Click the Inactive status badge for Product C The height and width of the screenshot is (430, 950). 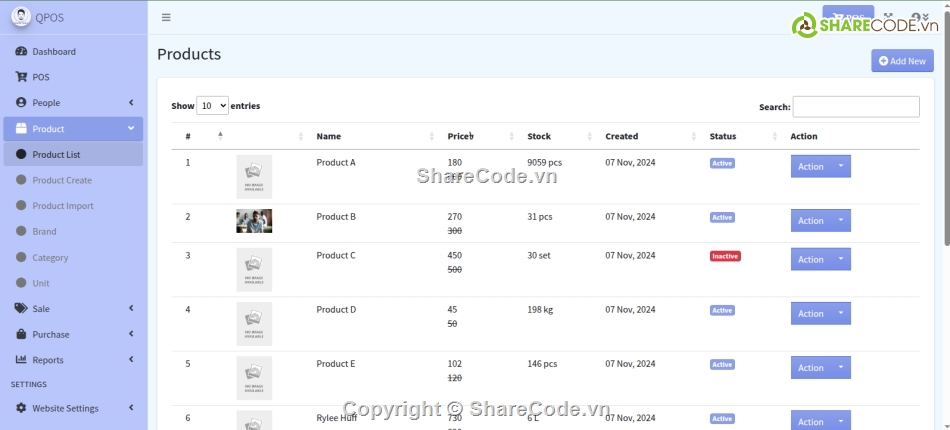(725, 256)
